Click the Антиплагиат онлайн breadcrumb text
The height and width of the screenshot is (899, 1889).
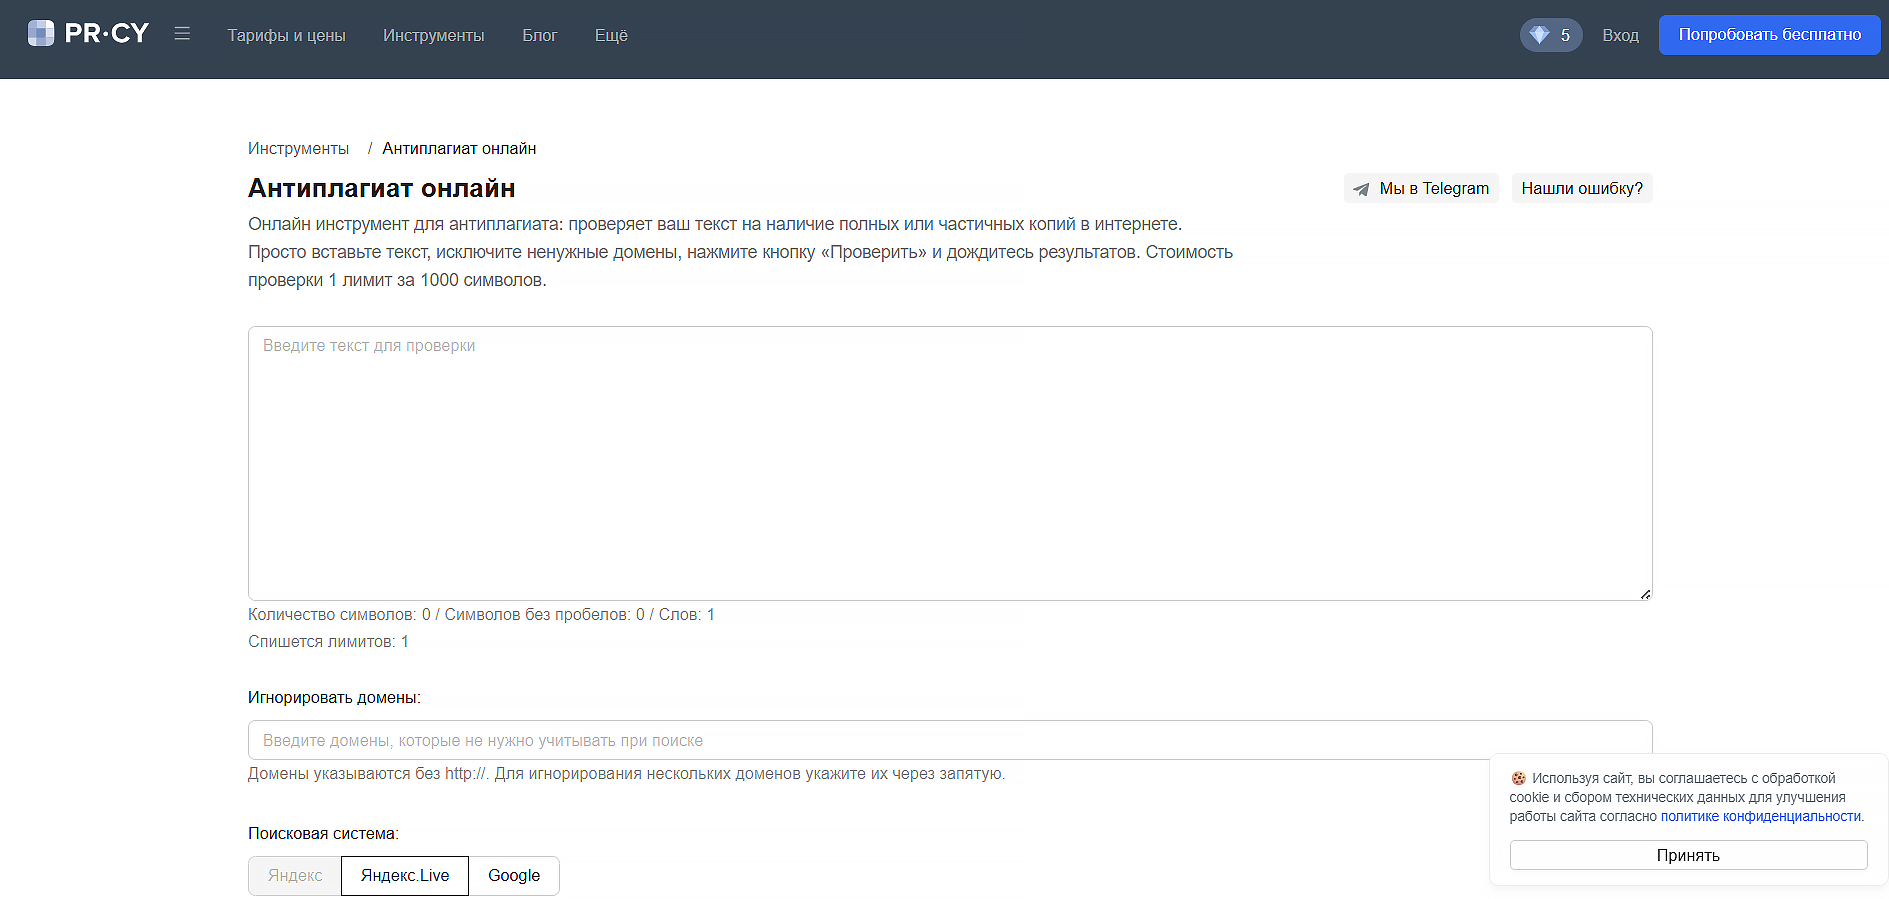pyautogui.click(x=459, y=148)
